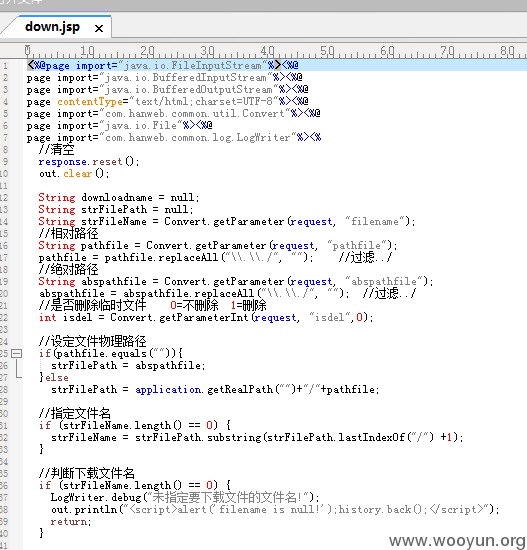527x550 pixels.
Task: Click the contentType keyword on line 4
Action: coord(90,101)
